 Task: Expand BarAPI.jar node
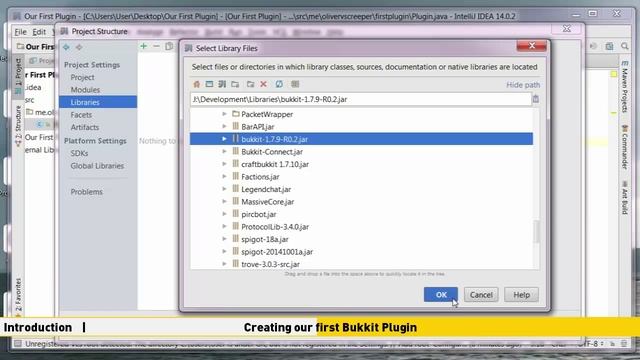224,127
